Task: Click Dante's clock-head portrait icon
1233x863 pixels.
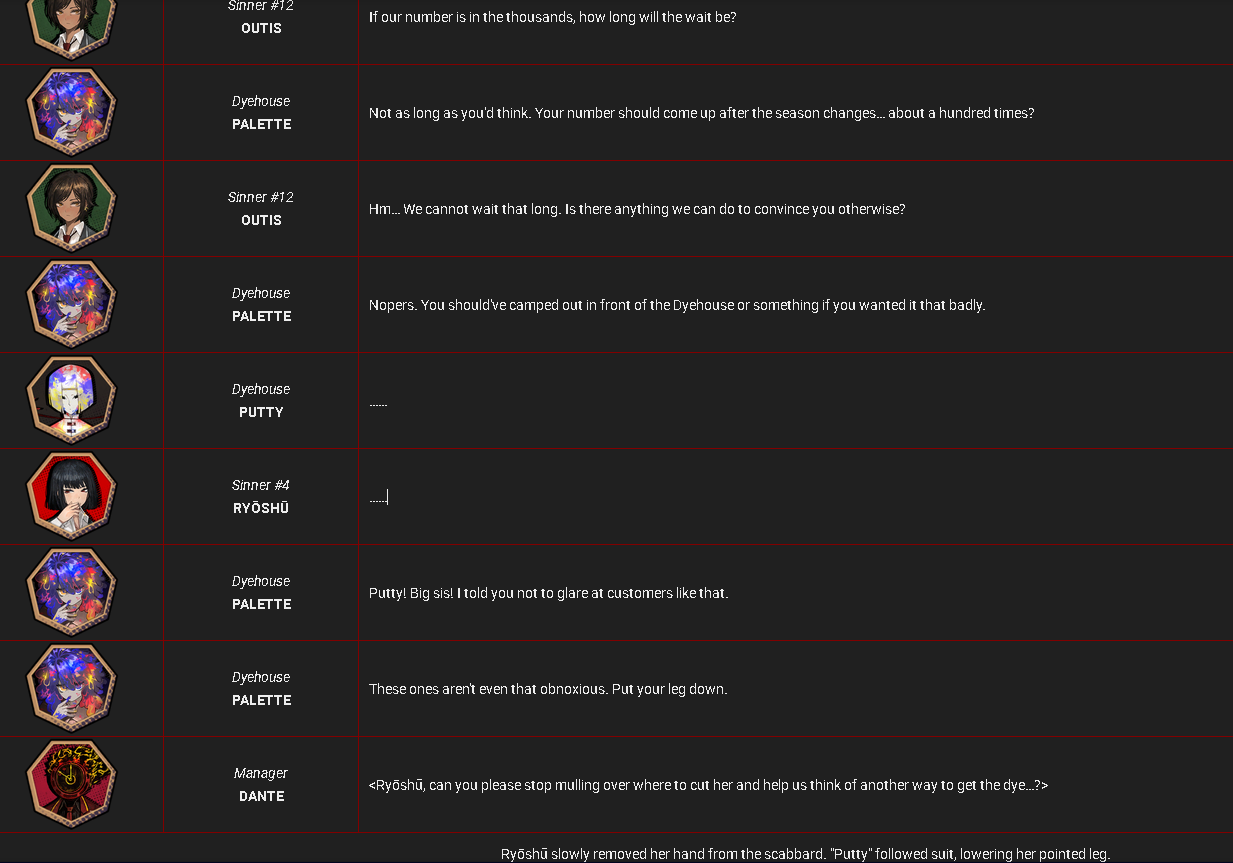Action: (71, 785)
